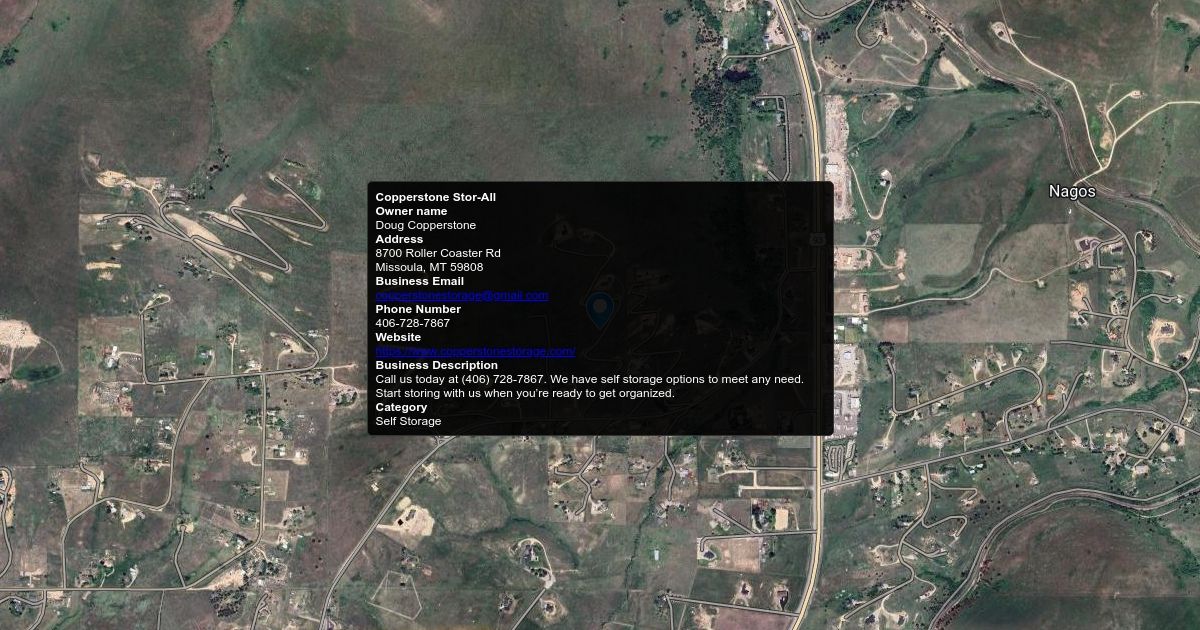This screenshot has width=1200, height=630.
Task: Click the 8700 Roller Coaster Rd address line
Action: (x=437, y=253)
